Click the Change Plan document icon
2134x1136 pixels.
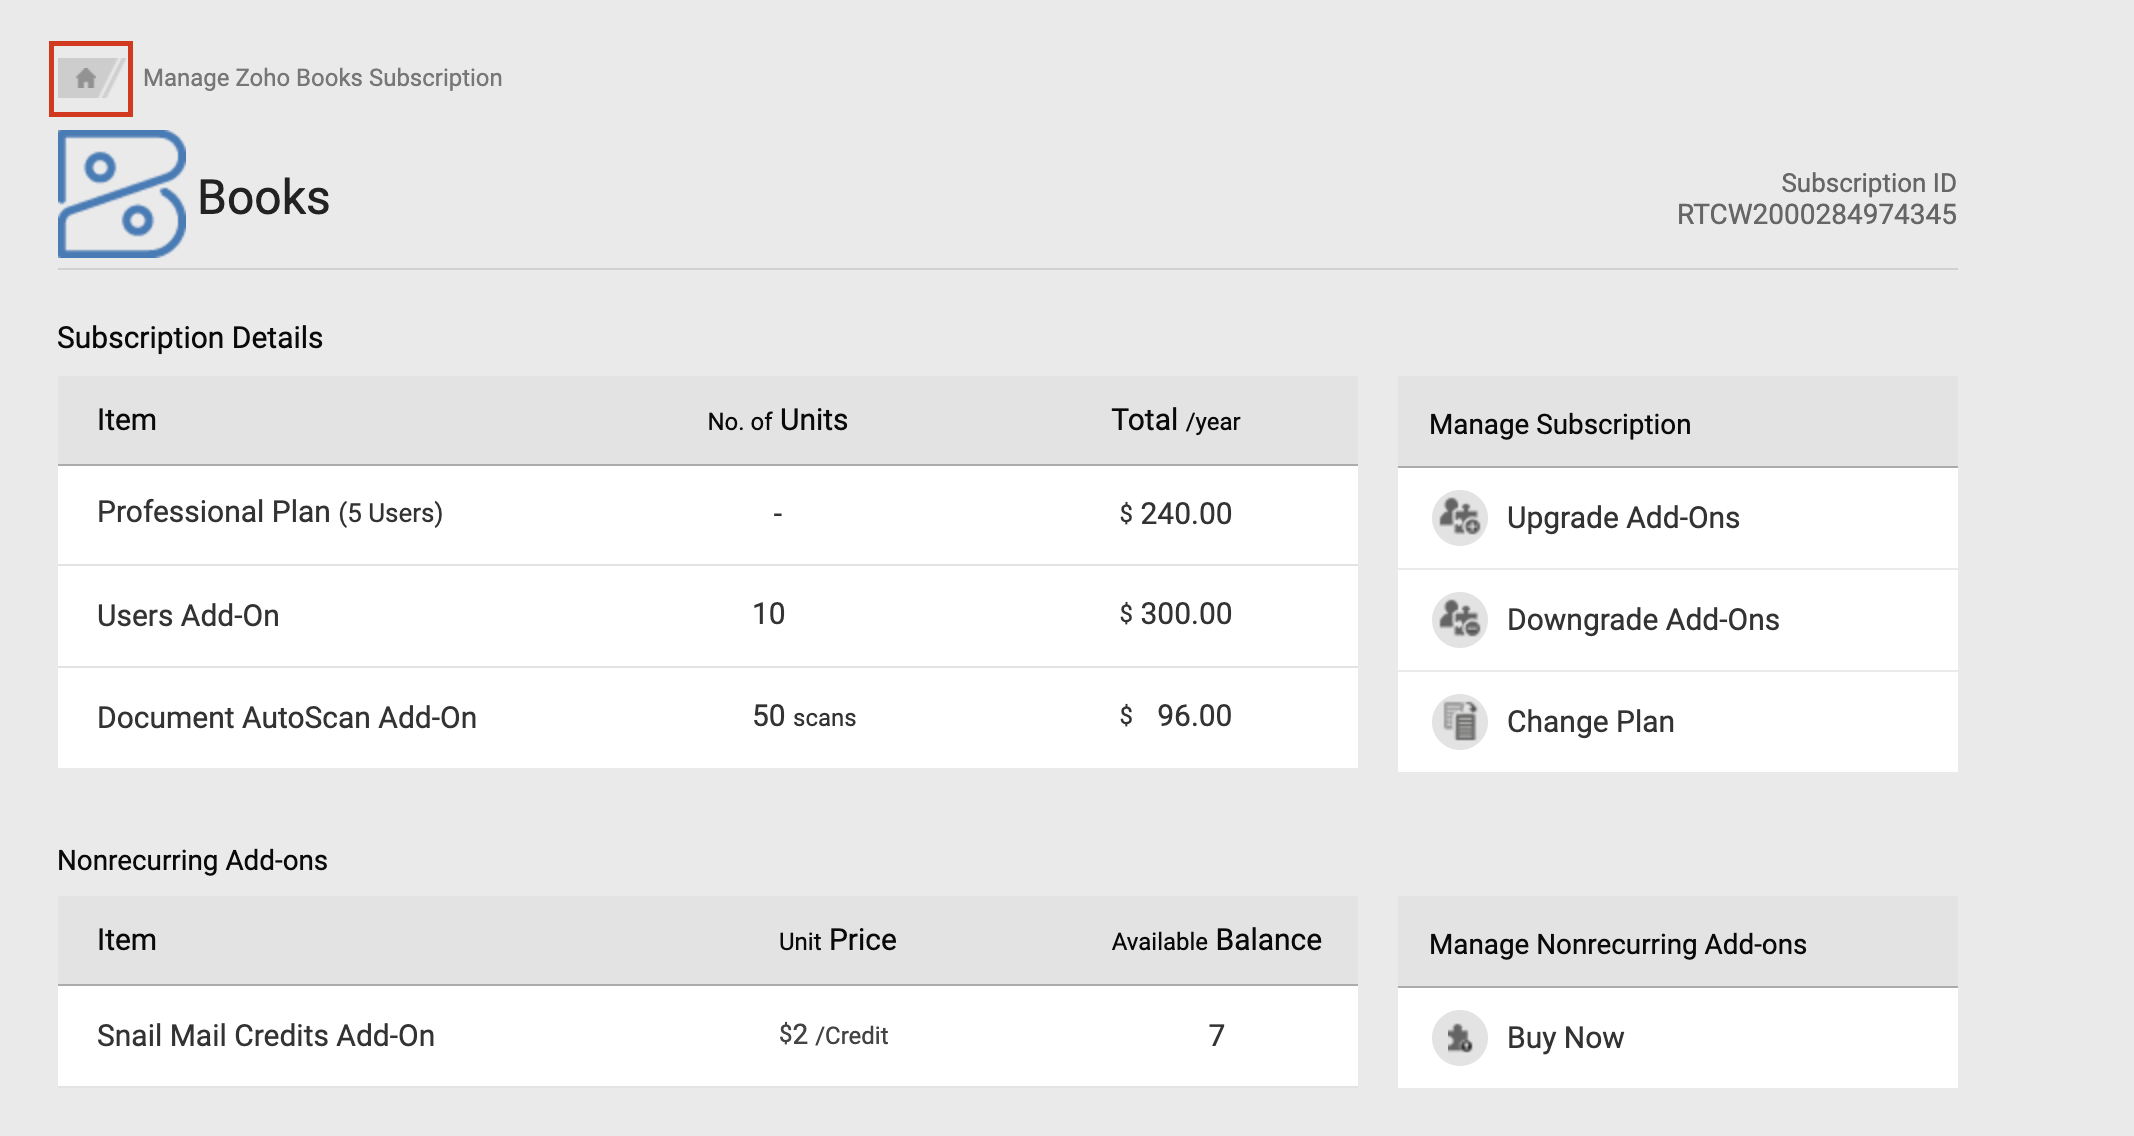coord(1459,722)
